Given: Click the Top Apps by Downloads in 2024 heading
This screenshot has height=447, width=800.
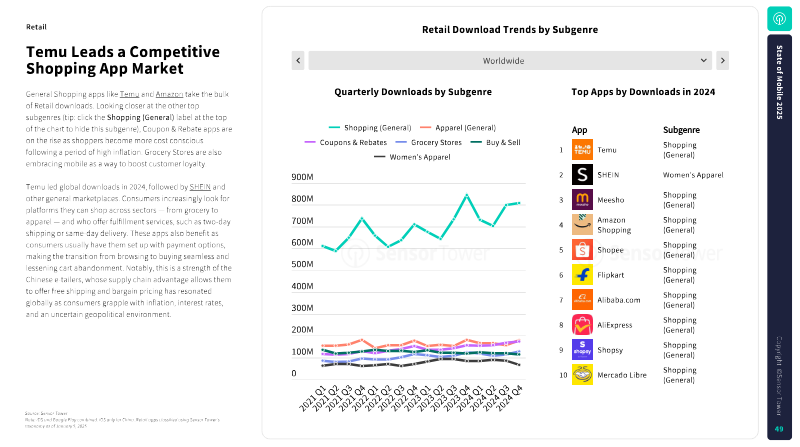Looking at the screenshot, I should tap(643, 92).
